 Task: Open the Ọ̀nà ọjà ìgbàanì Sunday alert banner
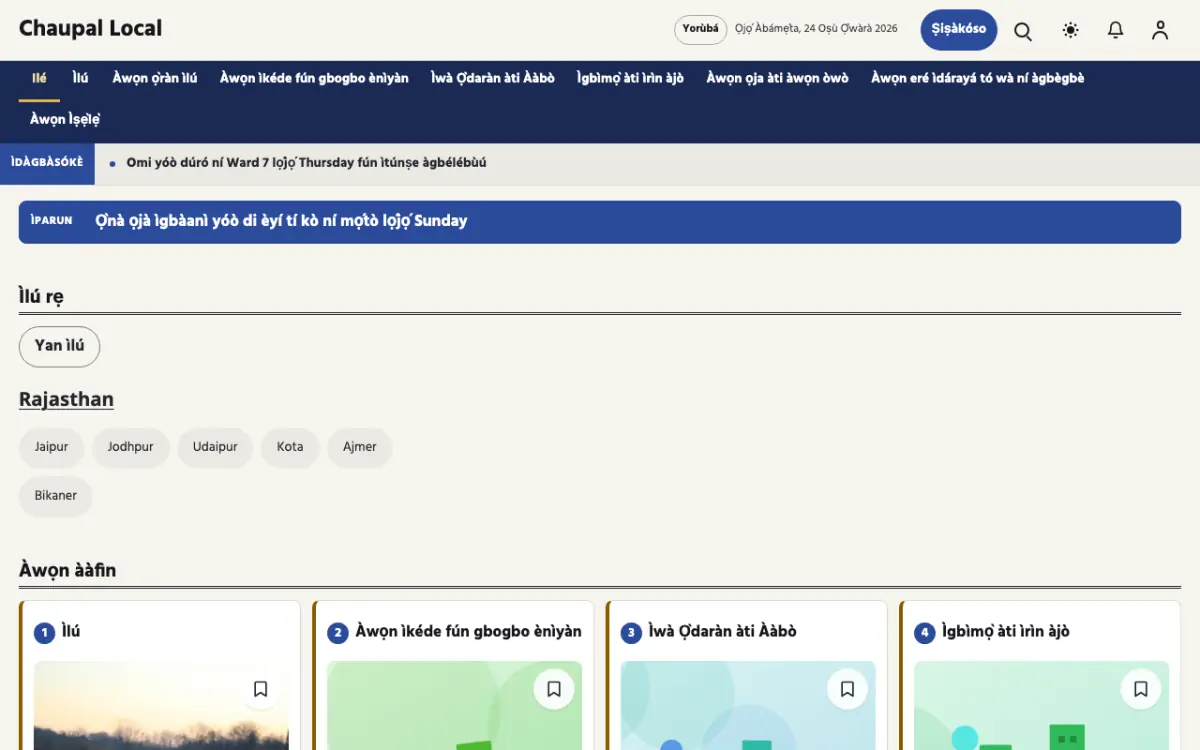(600, 221)
